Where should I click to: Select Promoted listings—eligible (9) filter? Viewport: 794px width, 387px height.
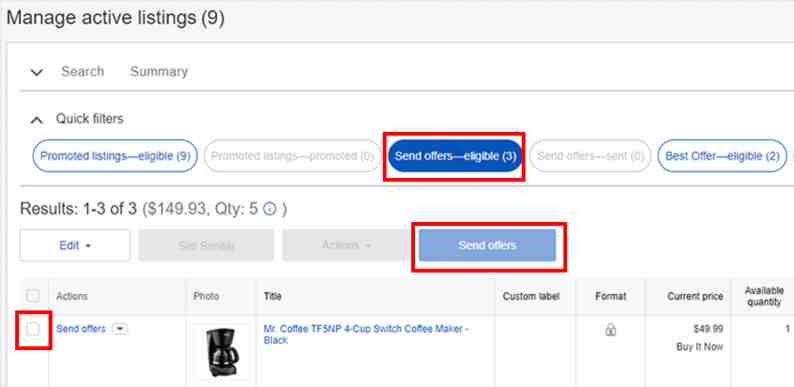115,156
